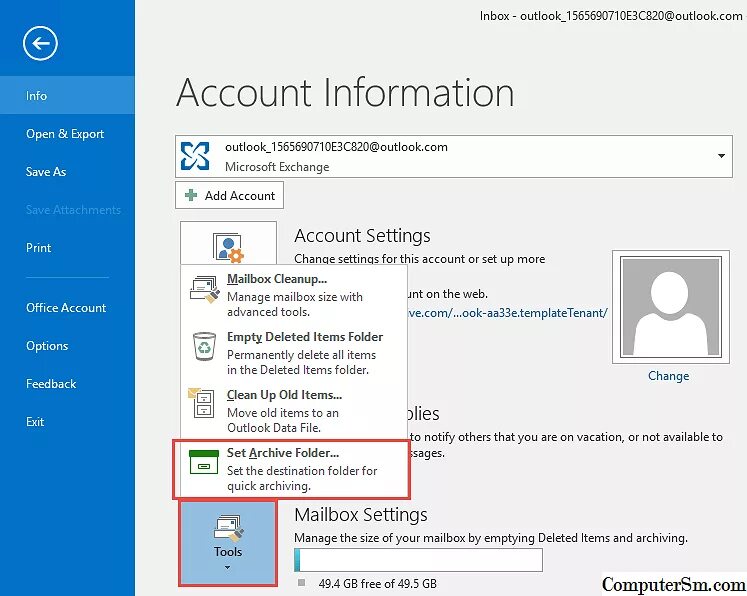Click the Change link under profile photo
The image size is (747, 596).
click(x=668, y=376)
